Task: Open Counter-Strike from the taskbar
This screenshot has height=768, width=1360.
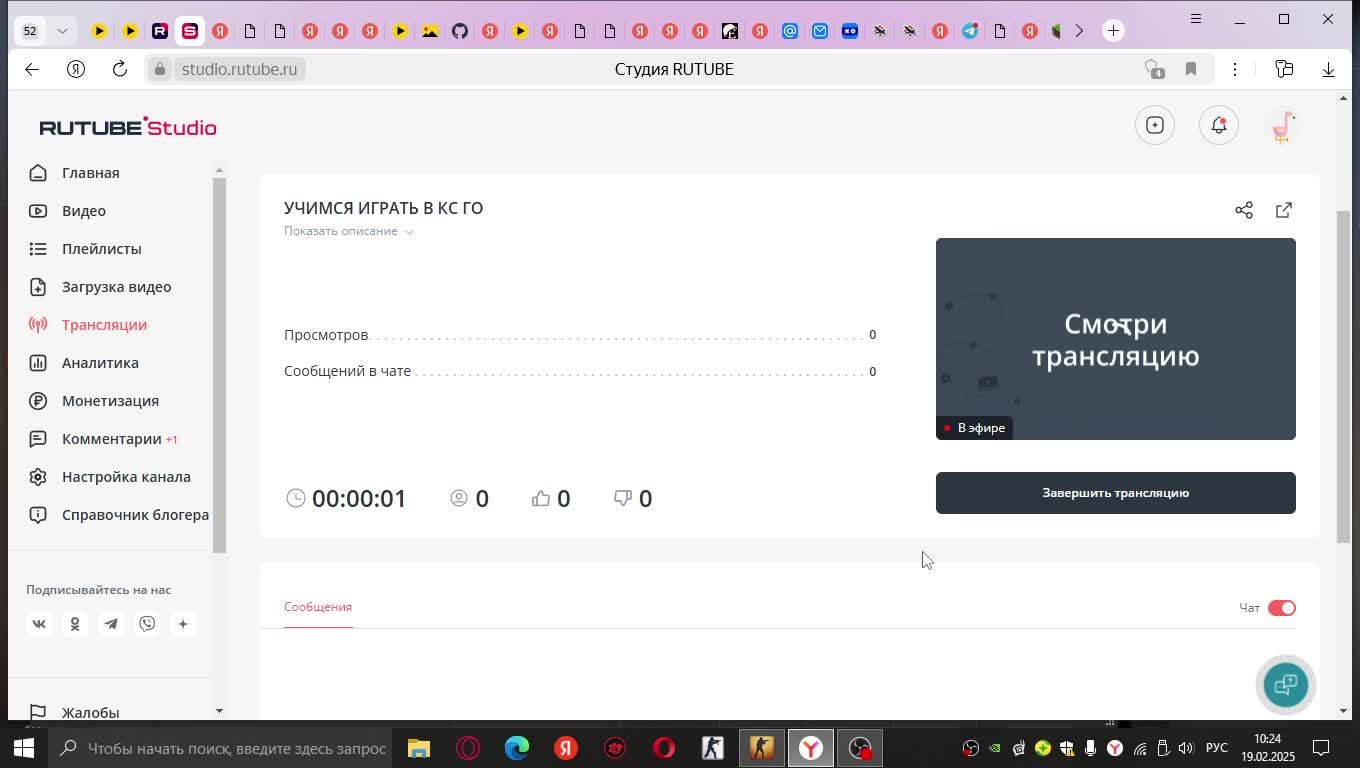Action: pos(762,748)
